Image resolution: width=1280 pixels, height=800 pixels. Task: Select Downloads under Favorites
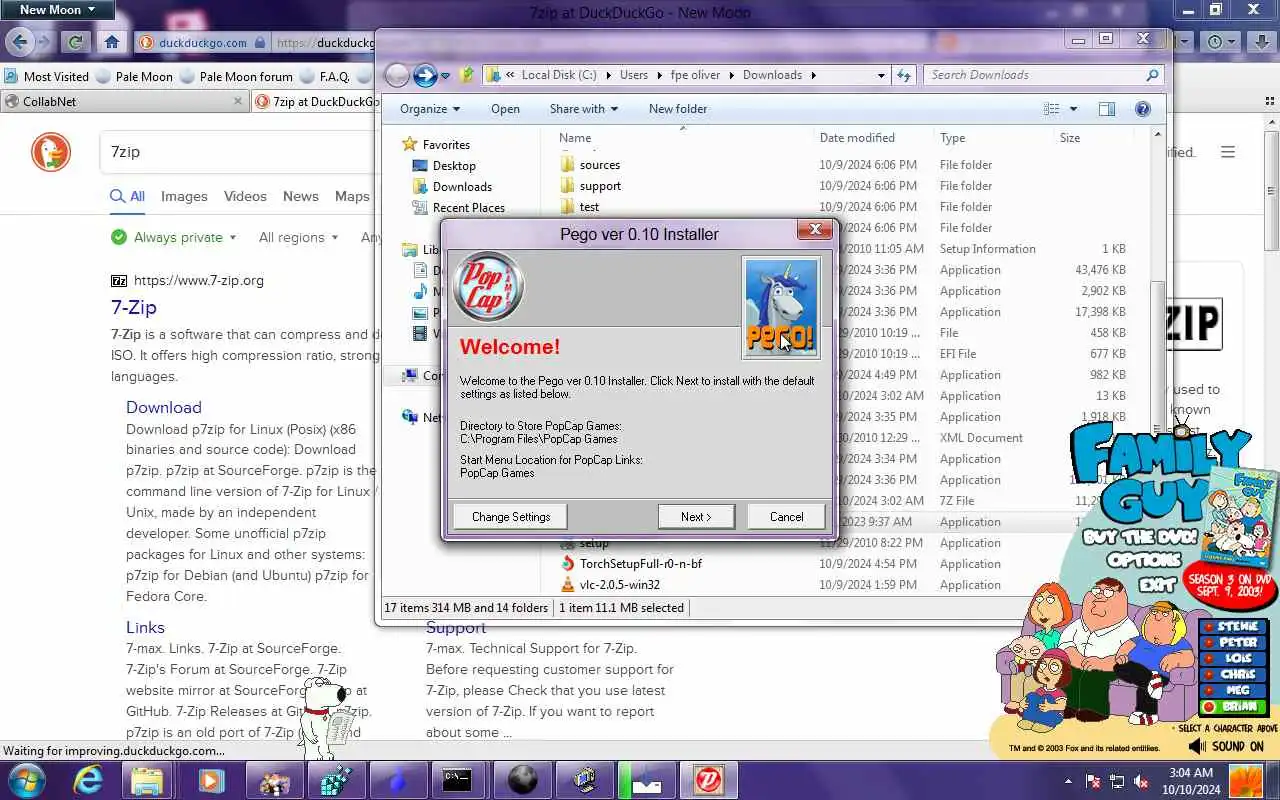click(462, 187)
